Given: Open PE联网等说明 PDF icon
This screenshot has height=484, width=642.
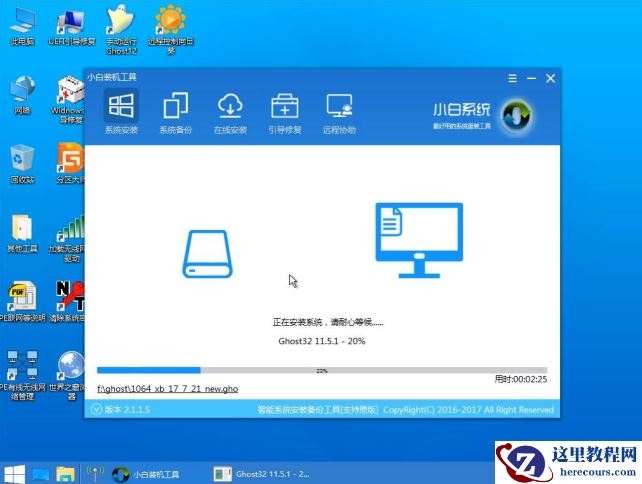Looking at the screenshot, I should [23, 301].
